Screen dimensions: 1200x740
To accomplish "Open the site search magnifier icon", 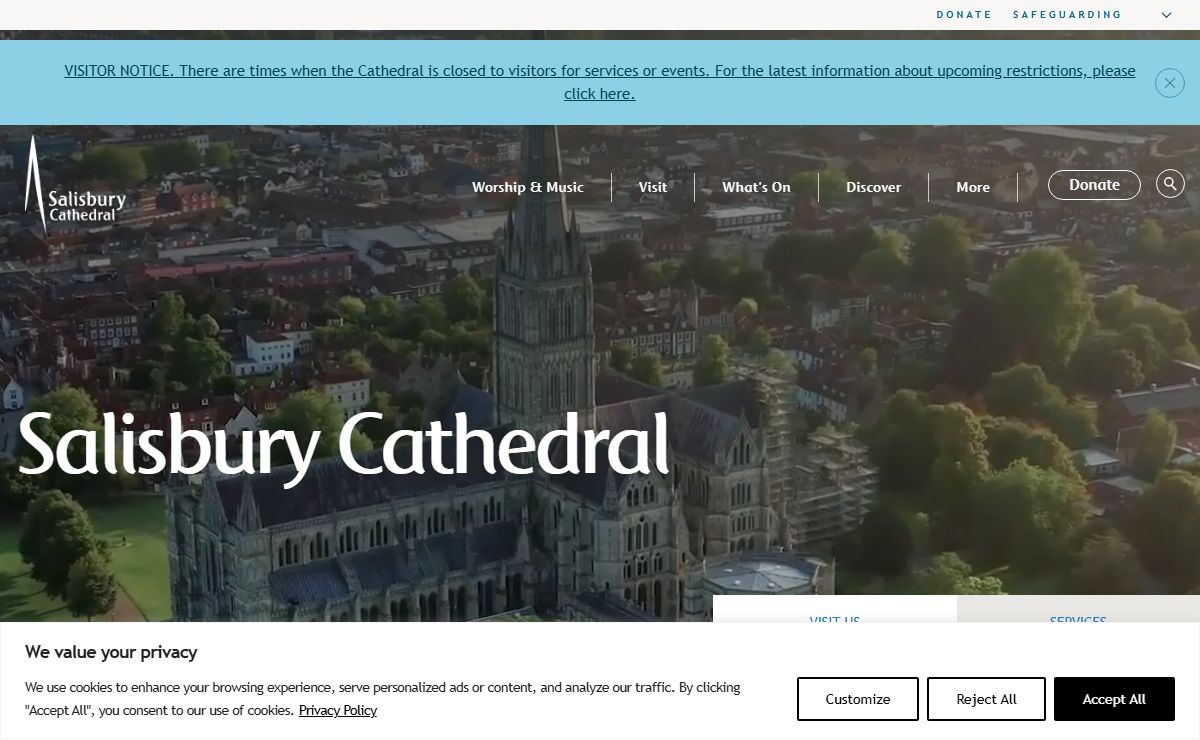I will [x=1170, y=184].
